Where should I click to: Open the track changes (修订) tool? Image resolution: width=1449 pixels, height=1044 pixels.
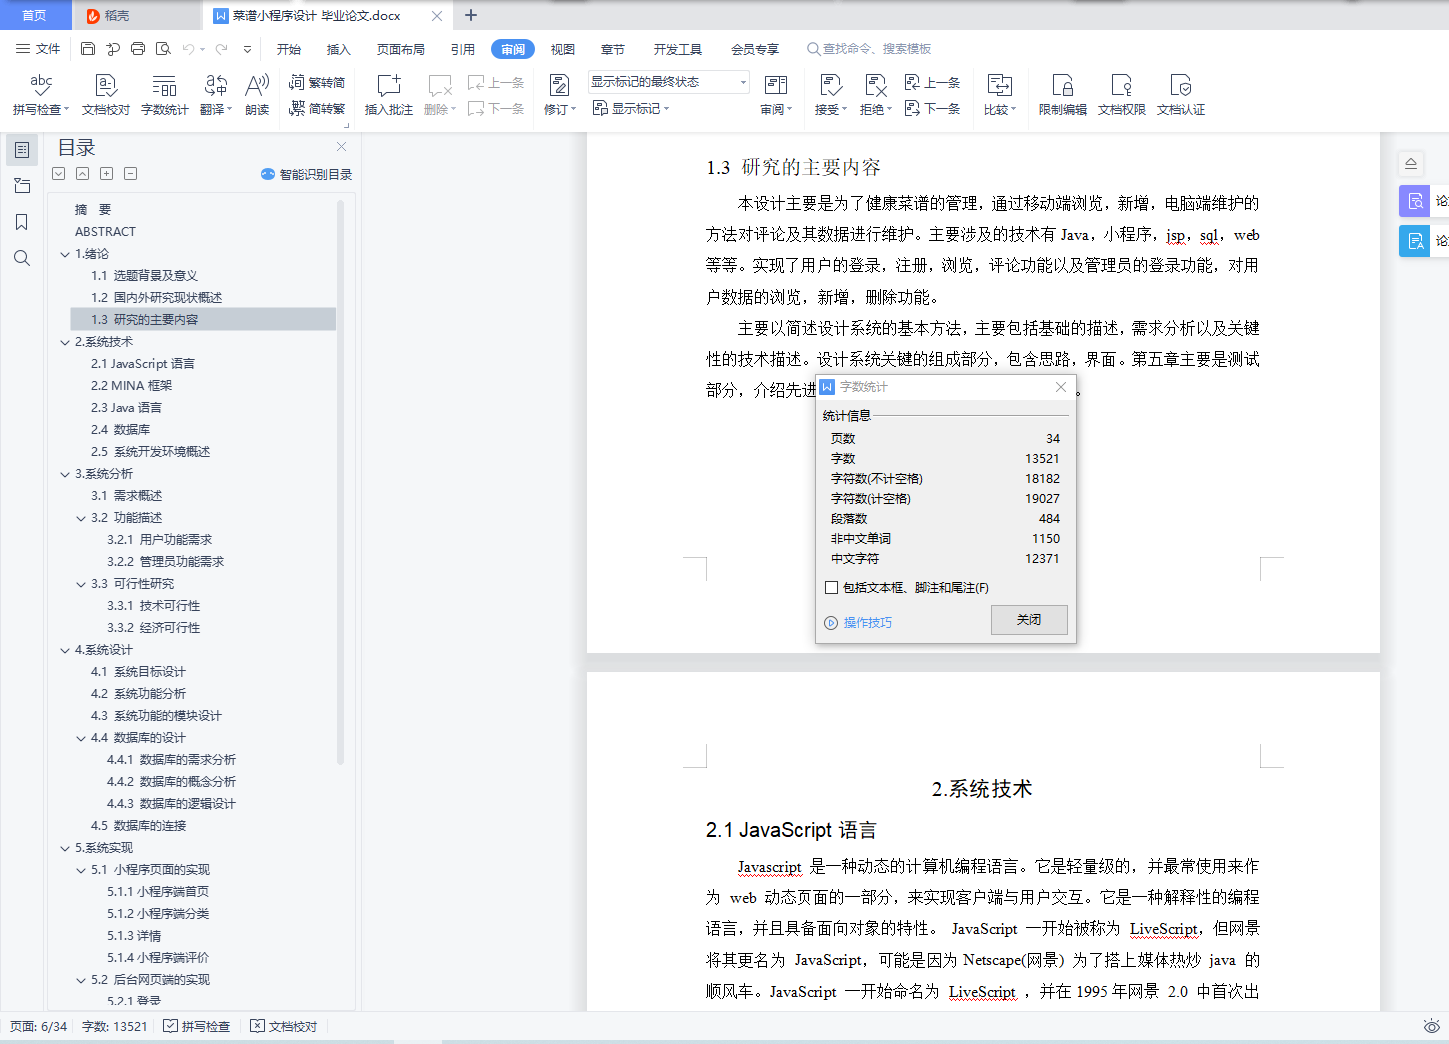pos(560,95)
